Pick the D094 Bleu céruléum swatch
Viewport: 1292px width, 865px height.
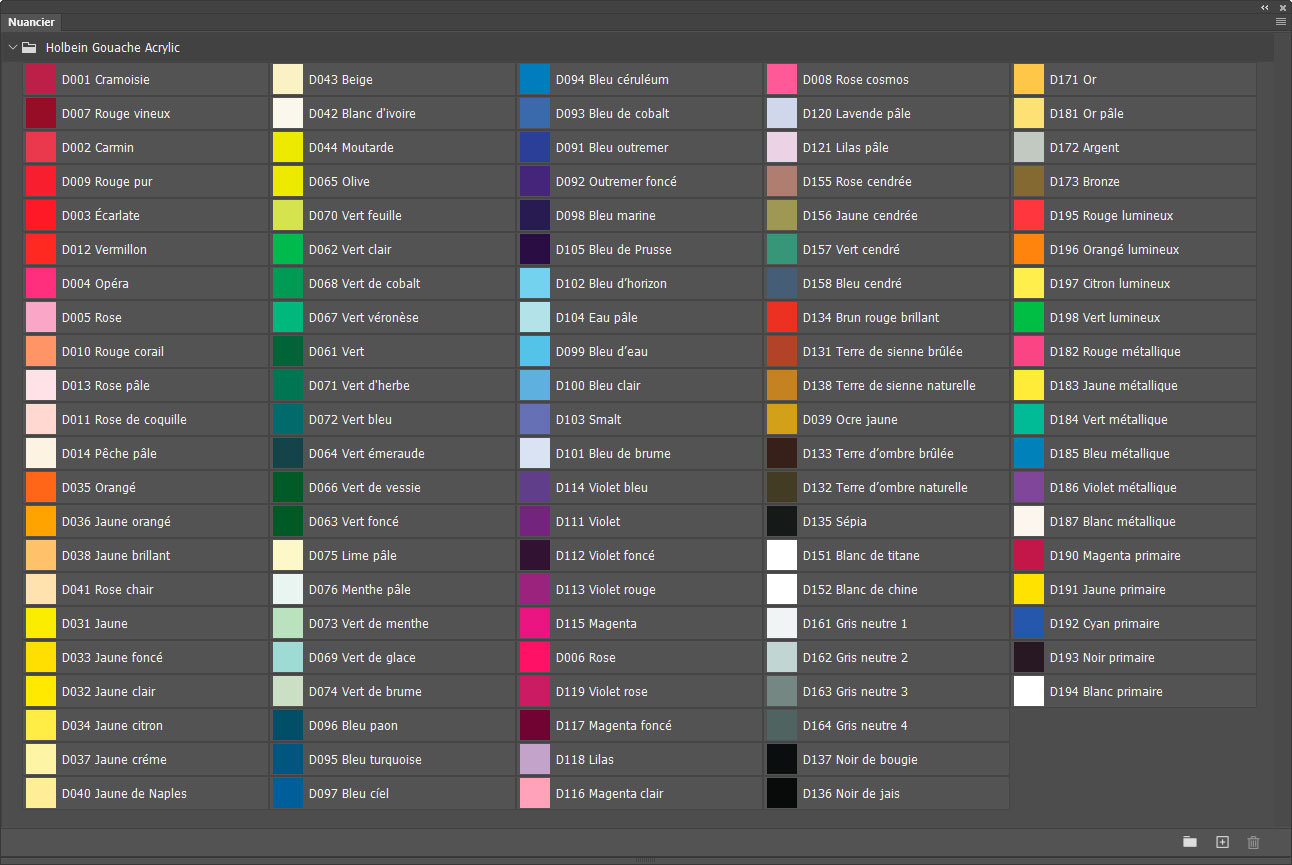535,80
